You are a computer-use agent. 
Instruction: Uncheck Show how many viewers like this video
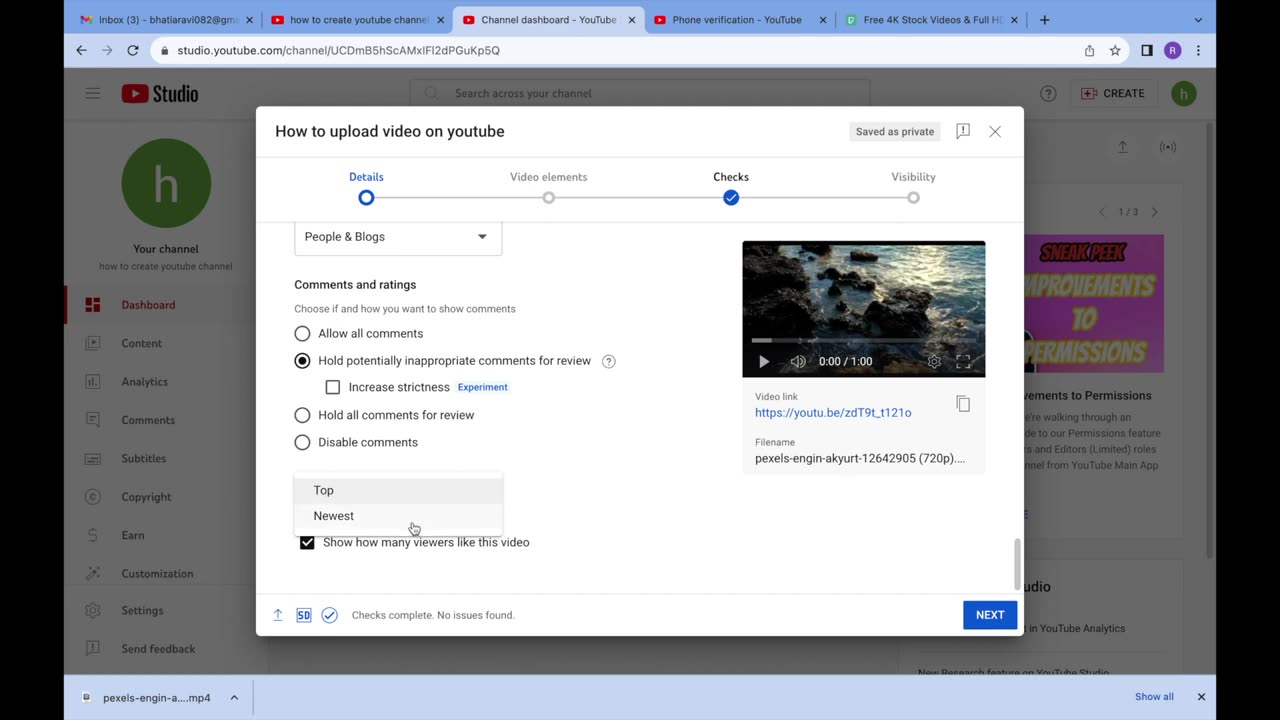[307, 542]
